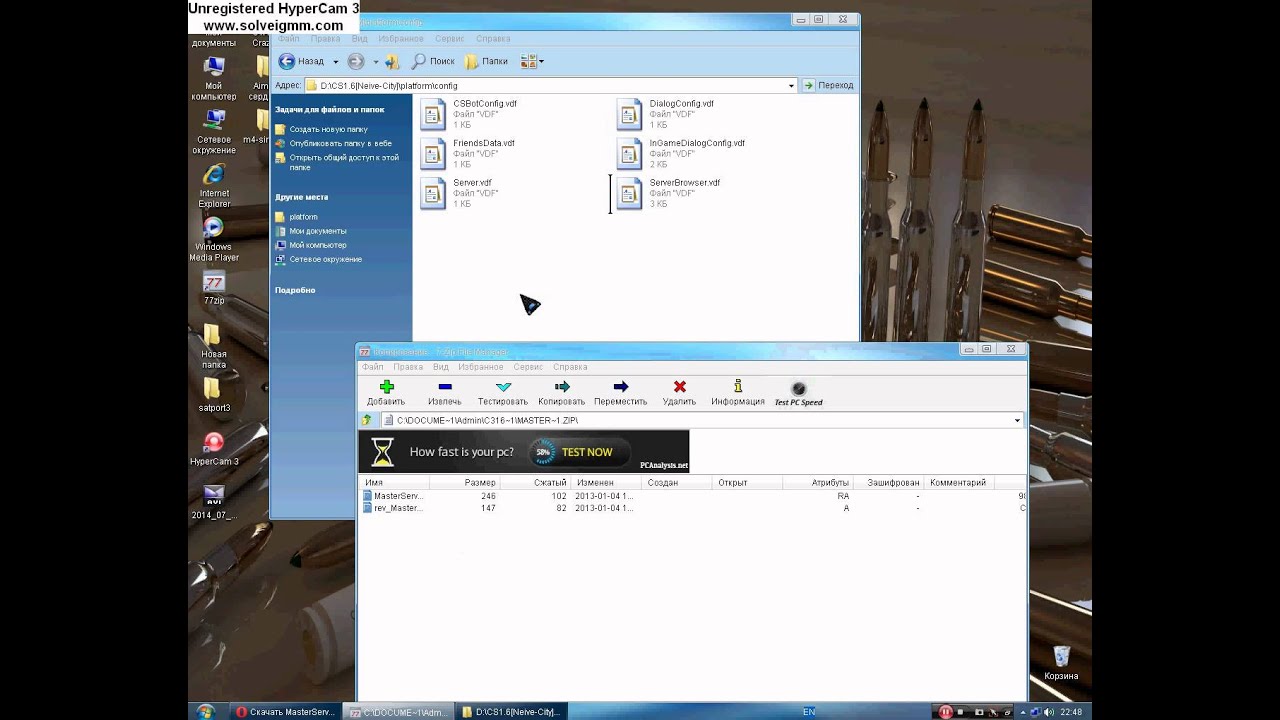Click the blue Извлечь (Extract) icon in 7-Zip
The width and height of the screenshot is (1280, 720).
(445, 387)
